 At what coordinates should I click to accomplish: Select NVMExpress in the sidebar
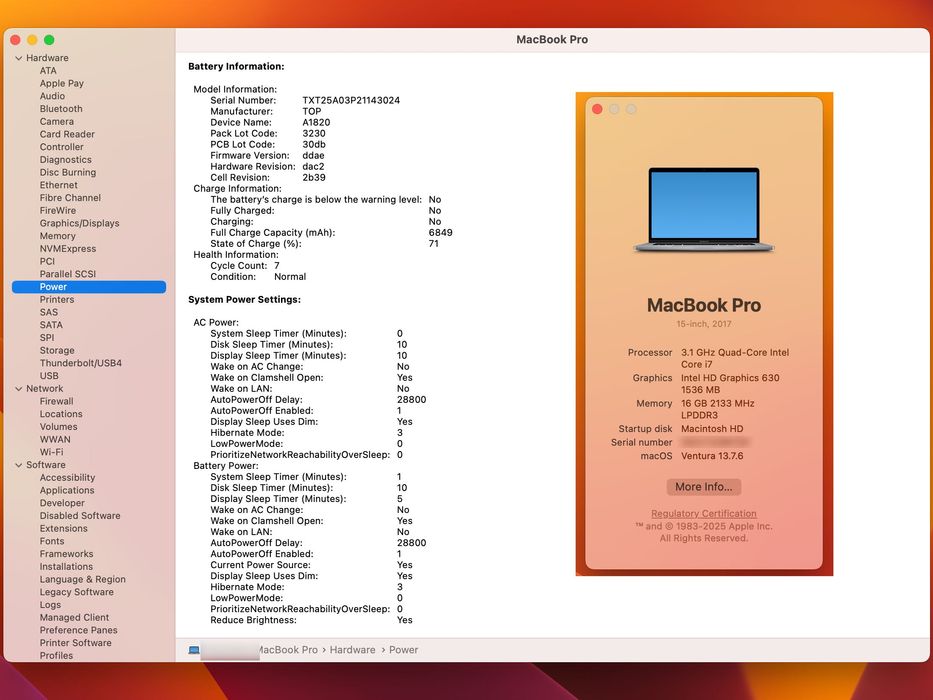tap(68, 249)
